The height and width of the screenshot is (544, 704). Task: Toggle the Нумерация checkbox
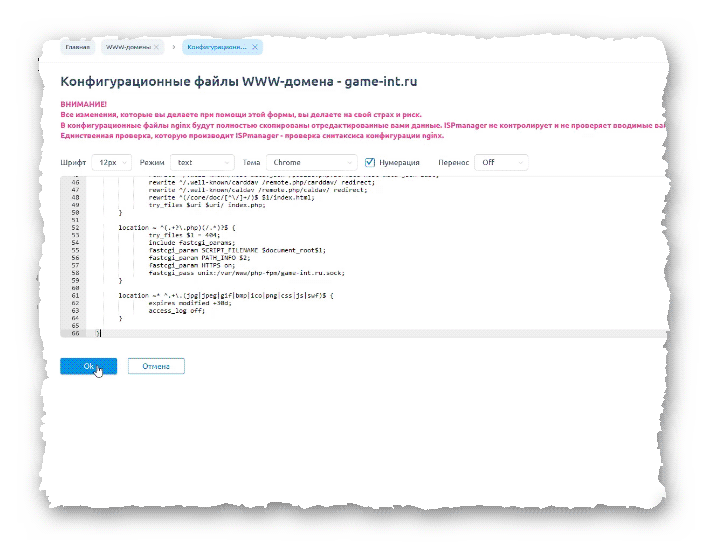(370, 162)
